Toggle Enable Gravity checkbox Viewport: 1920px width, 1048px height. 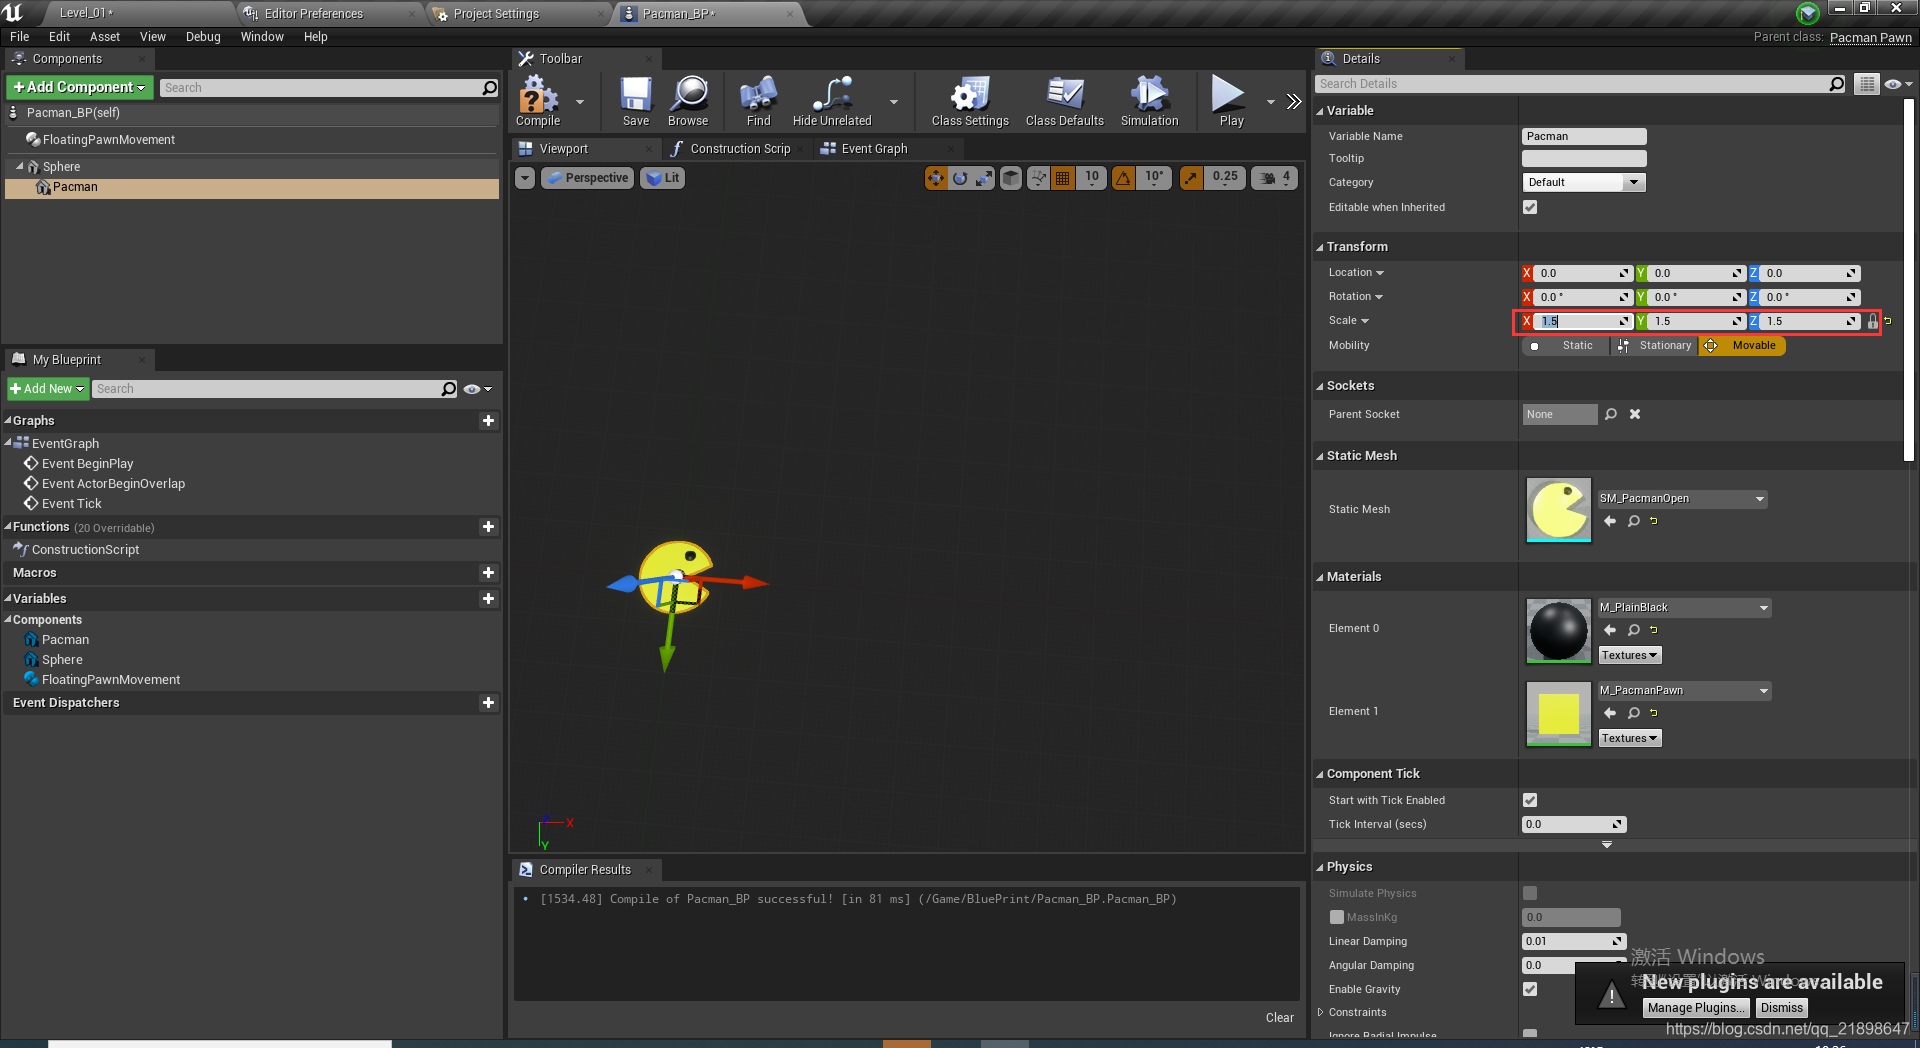(1530, 989)
